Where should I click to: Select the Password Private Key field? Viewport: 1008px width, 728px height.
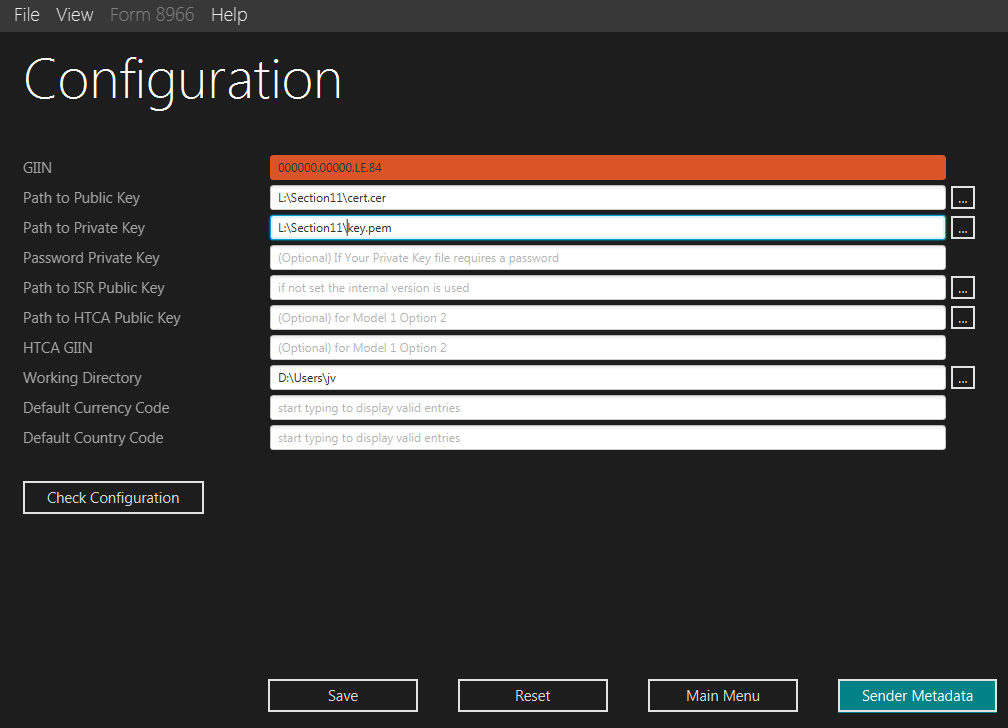point(608,258)
